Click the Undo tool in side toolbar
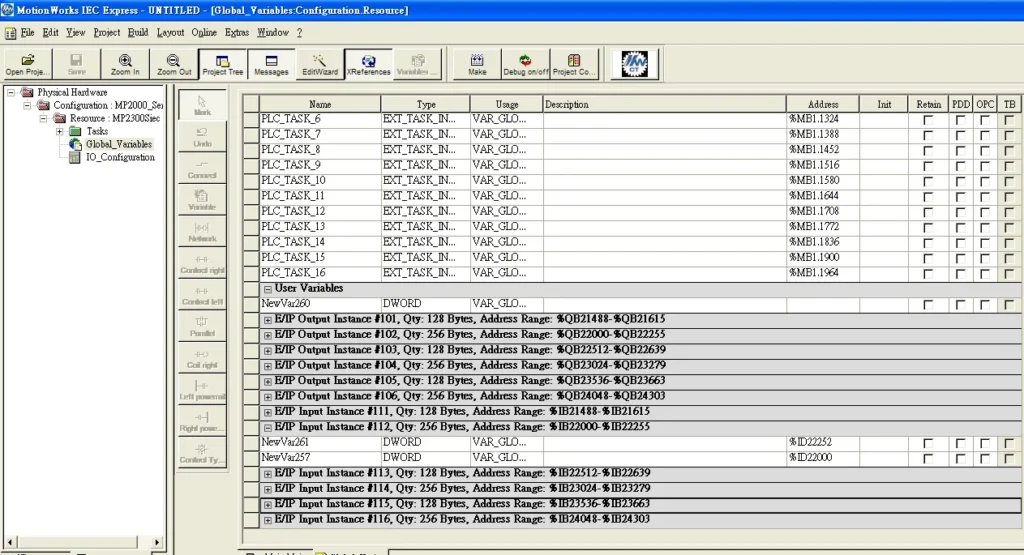The width and height of the screenshot is (1024, 555). coord(202,137)
